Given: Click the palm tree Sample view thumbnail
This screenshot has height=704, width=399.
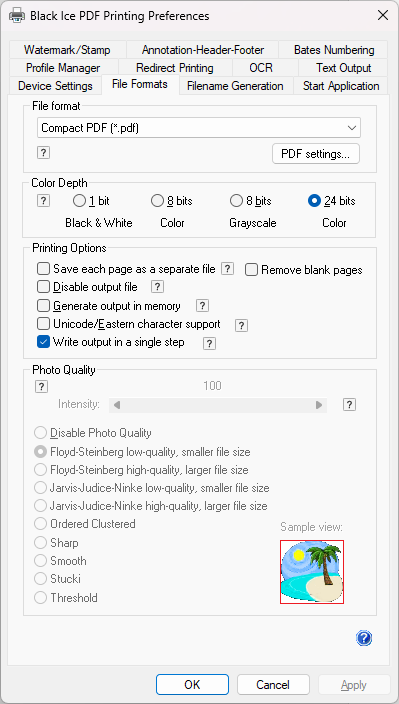Looking at the screenshot, I should (312, 572).
